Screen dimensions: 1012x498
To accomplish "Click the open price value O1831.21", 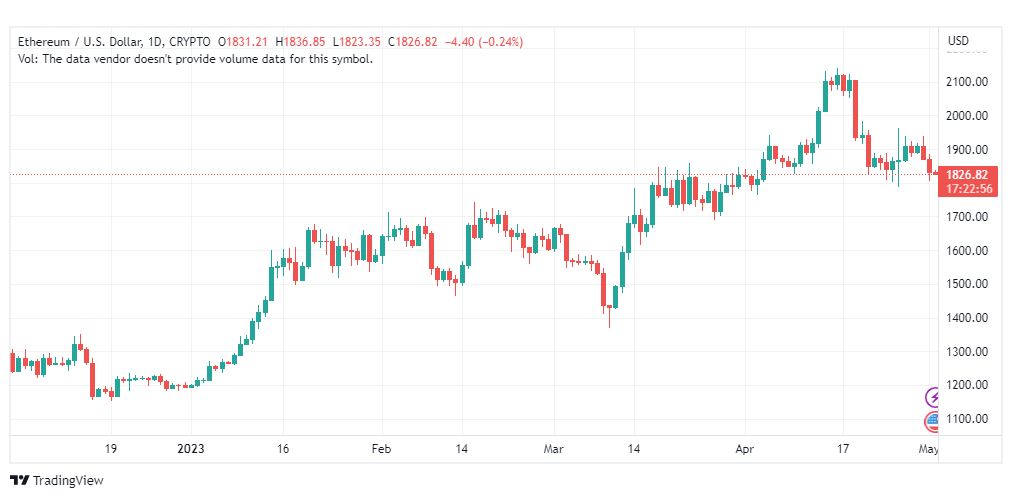I will pos(243,42).
